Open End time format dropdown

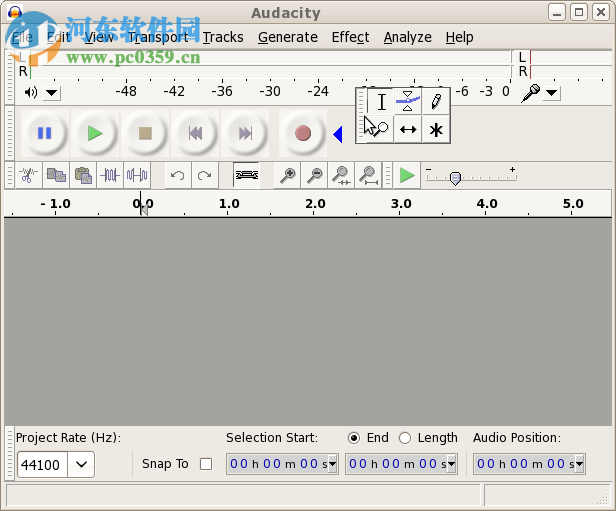point(452,464)
